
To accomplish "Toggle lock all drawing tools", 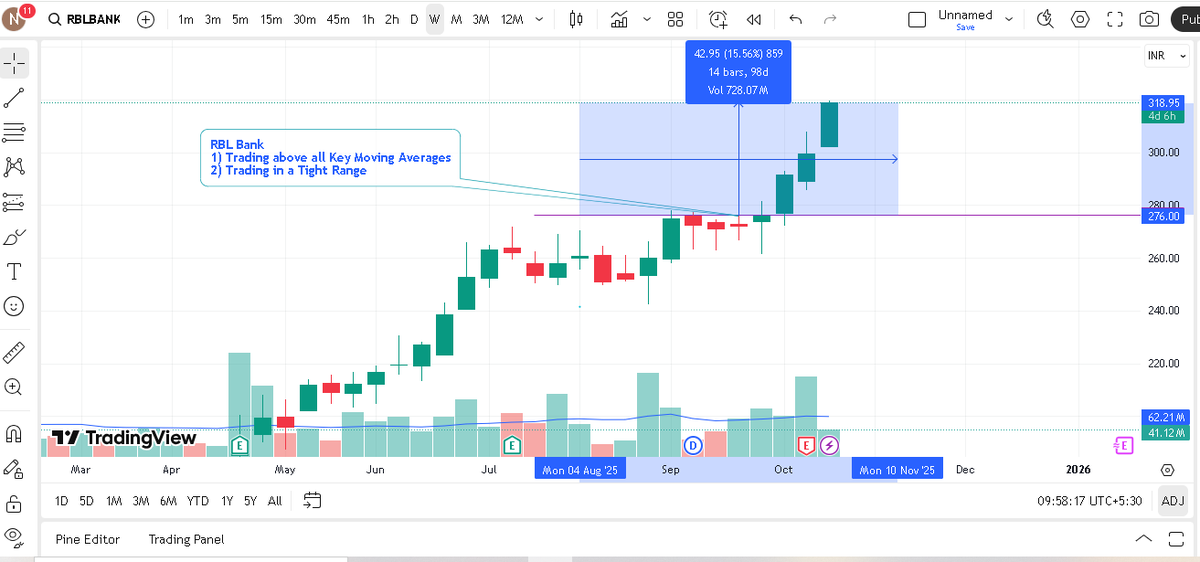I will click(14, 503).
